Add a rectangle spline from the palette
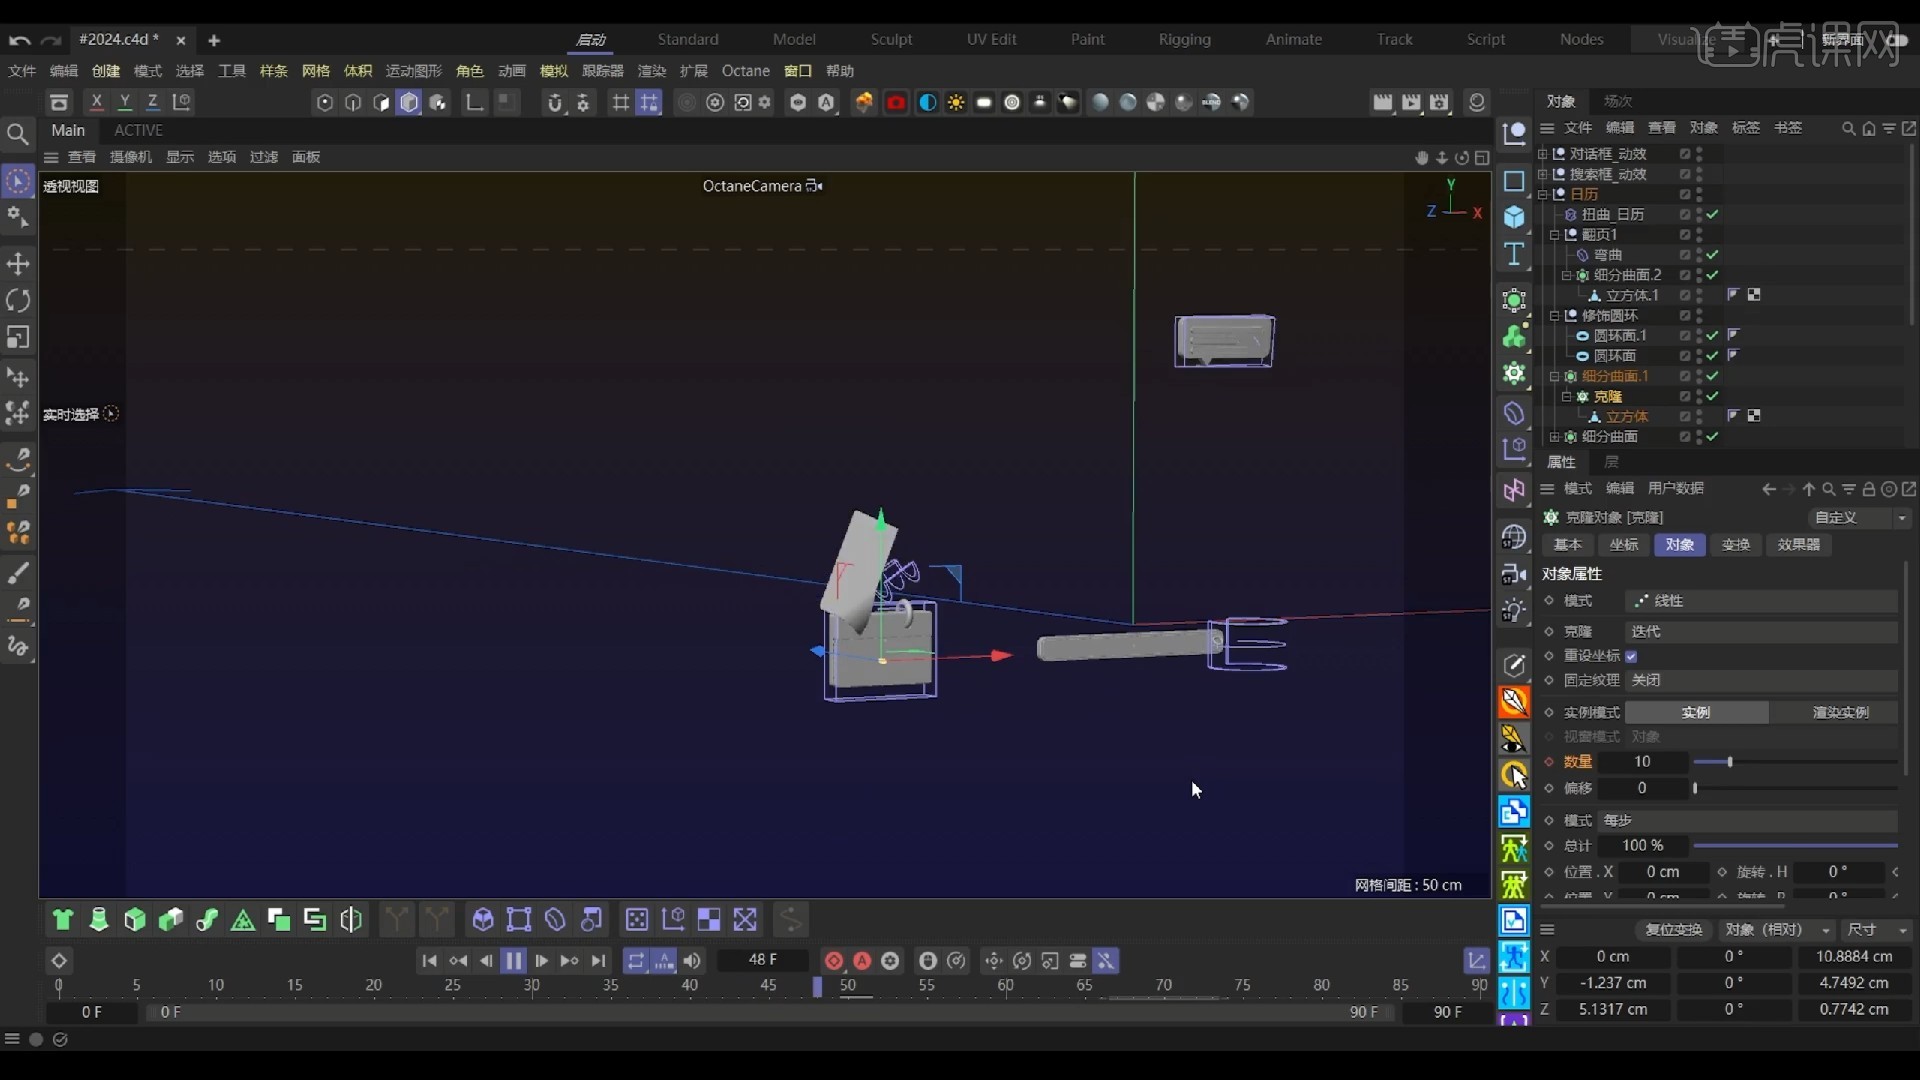 [1514, 181]
